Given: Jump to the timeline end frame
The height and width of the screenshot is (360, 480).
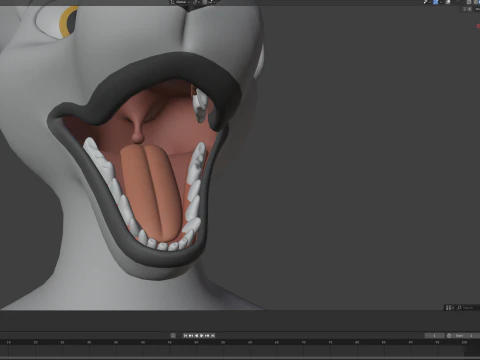Looking at the screenshot, I should click(213, 336).
